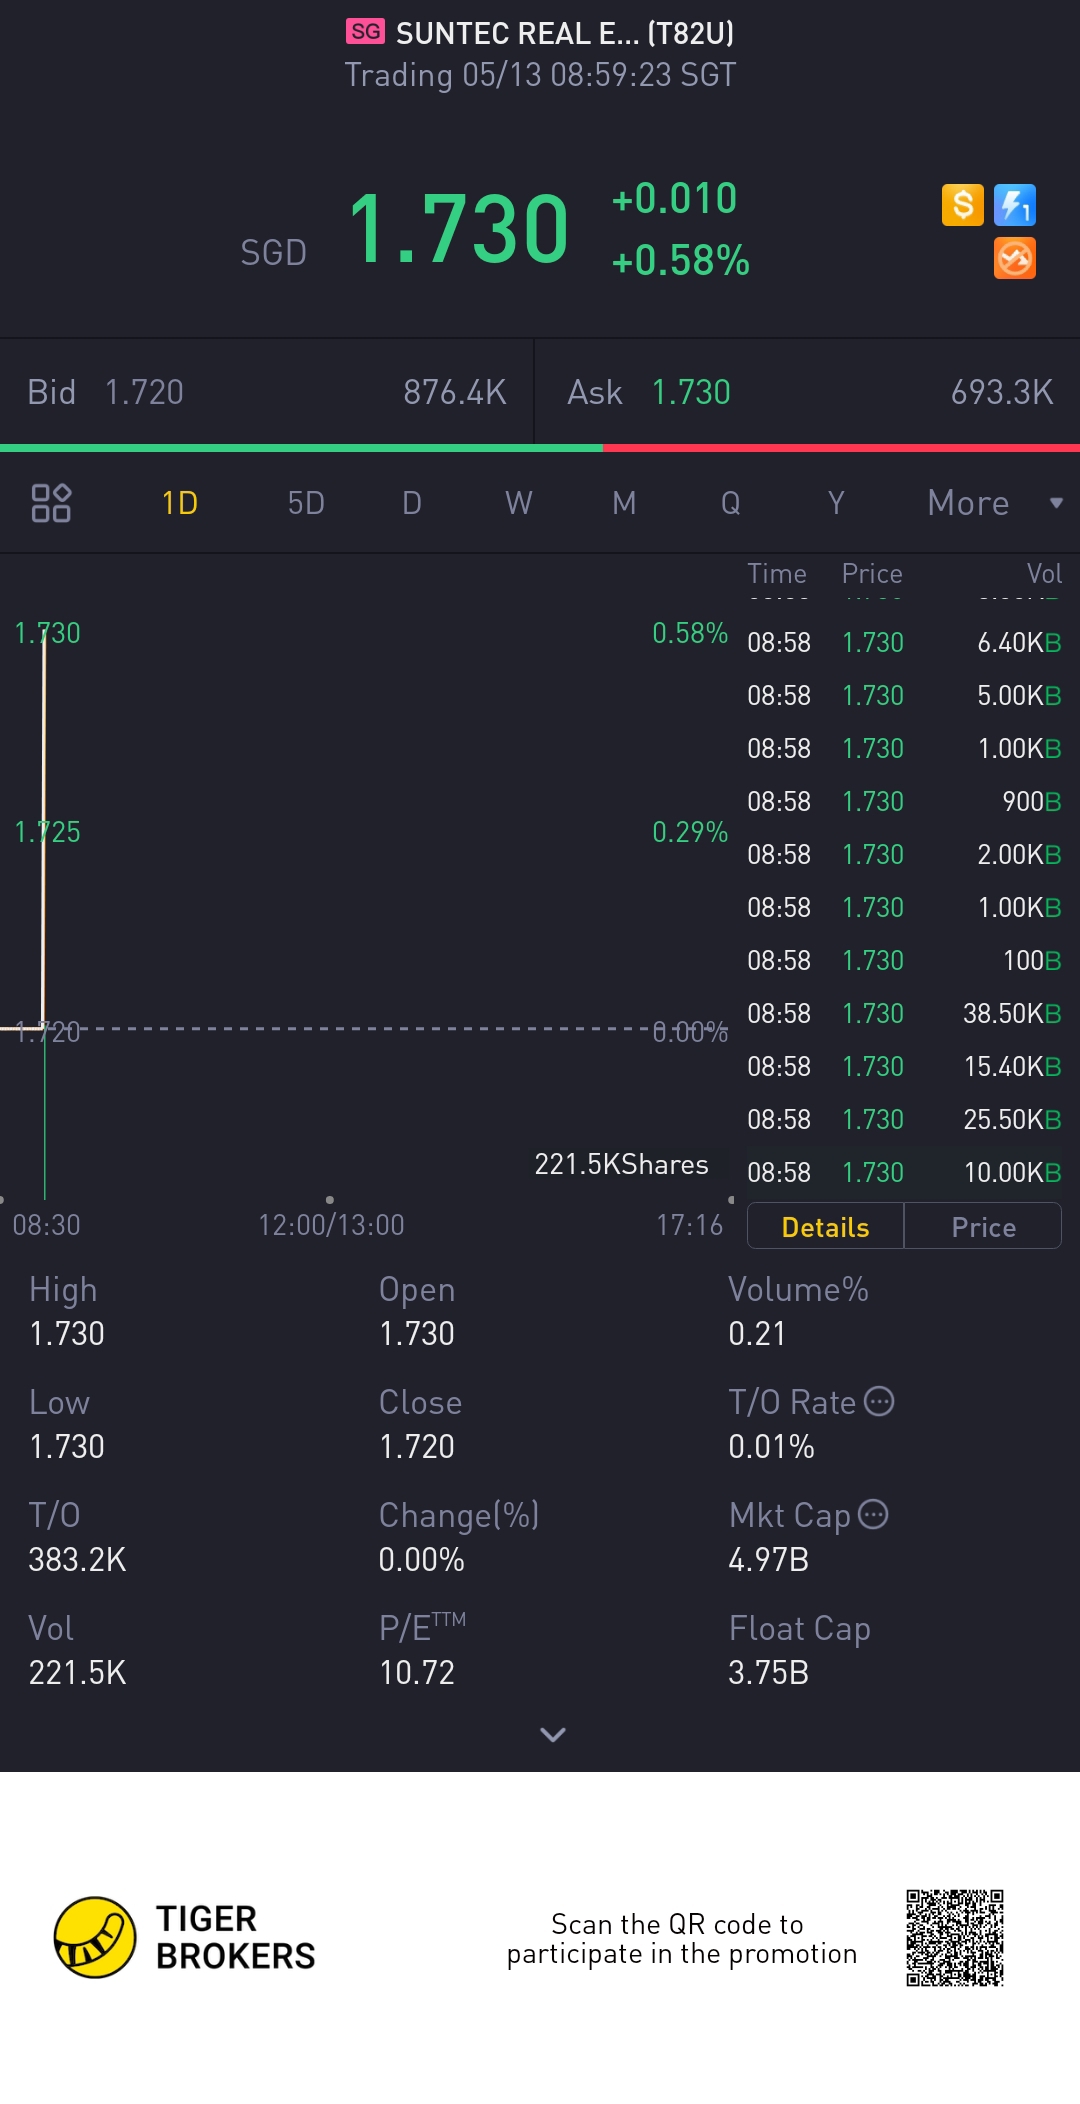The width and height of the screenshot is (1080, 2104).
Task: Tap the promotion QR code
Action: point(955,1938)
